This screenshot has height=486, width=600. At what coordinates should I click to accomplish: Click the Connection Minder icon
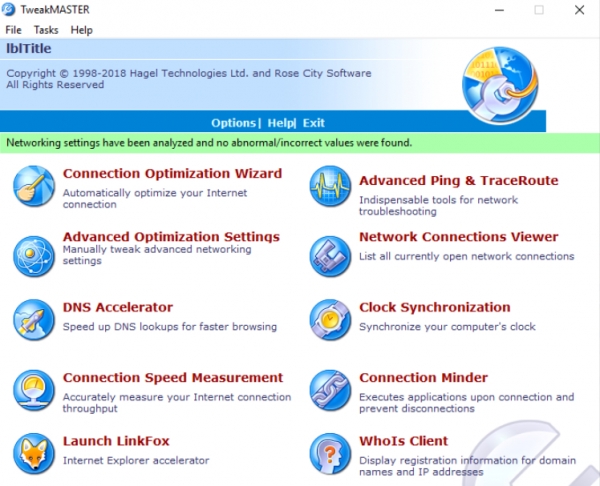point(330,390)
